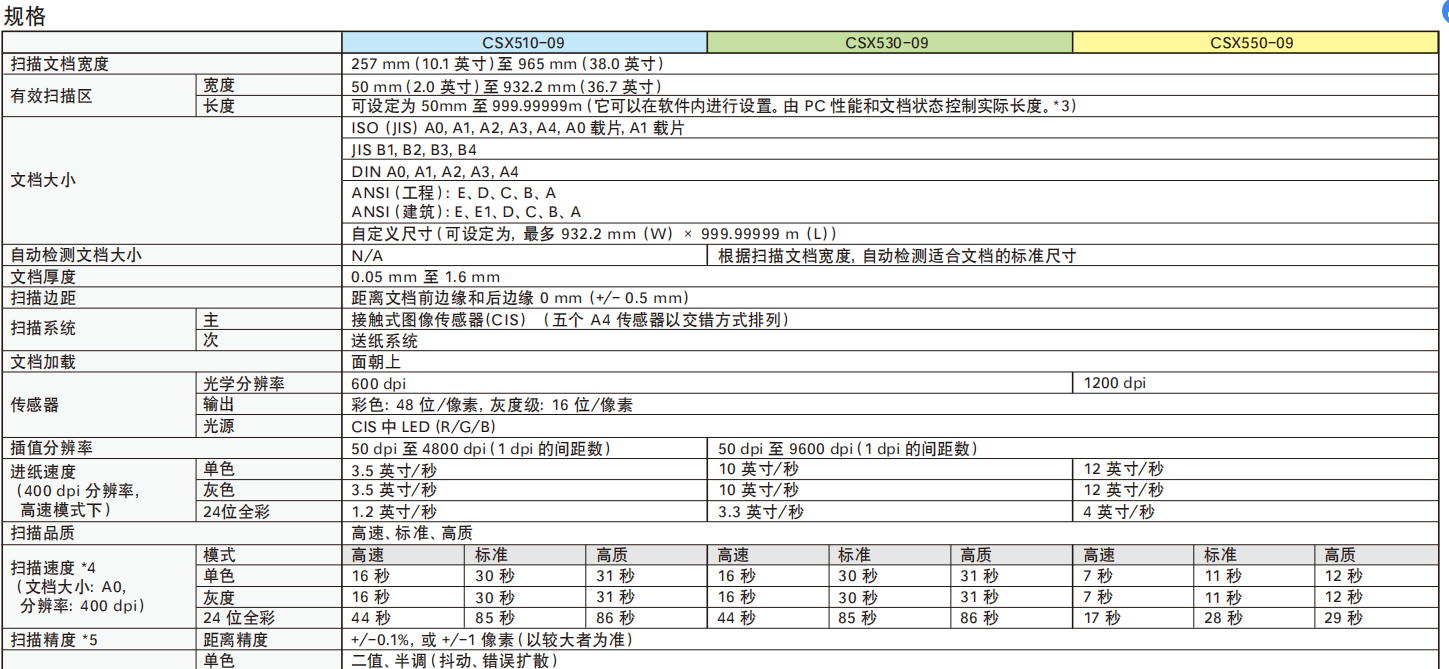This screenshot has height=669, width=1449.
Task: Click the 灰色 sub-label
Action: (219, 490)
